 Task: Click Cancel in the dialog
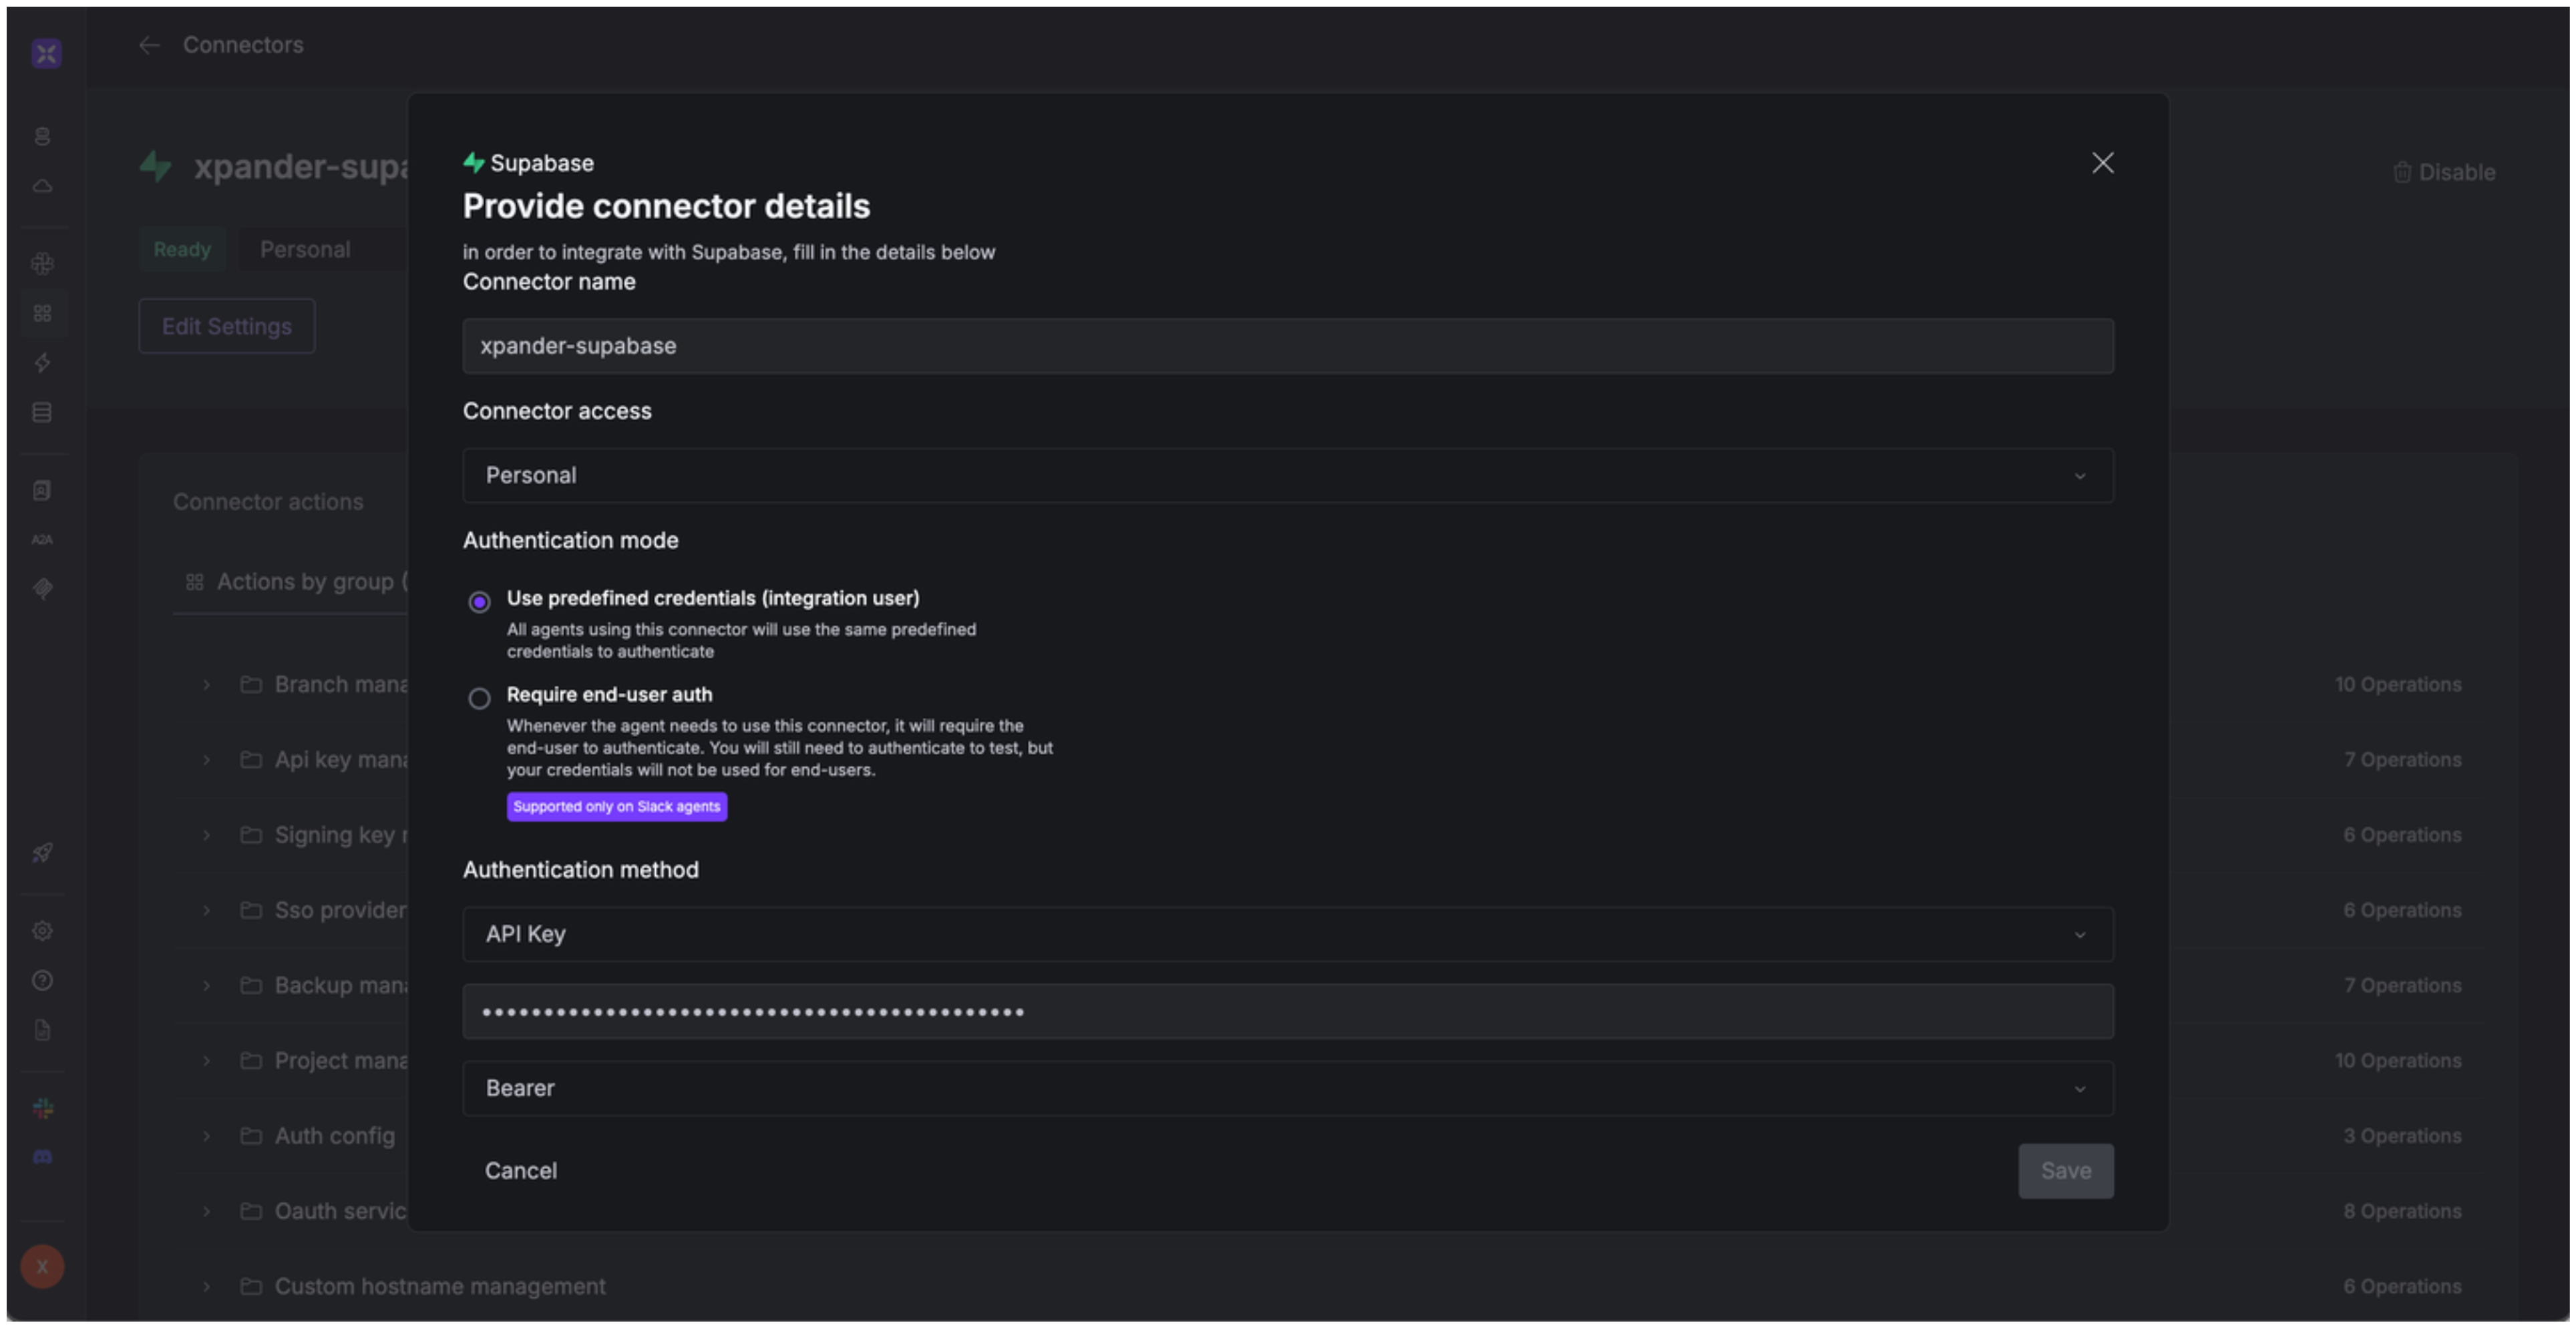[520, 1171]
